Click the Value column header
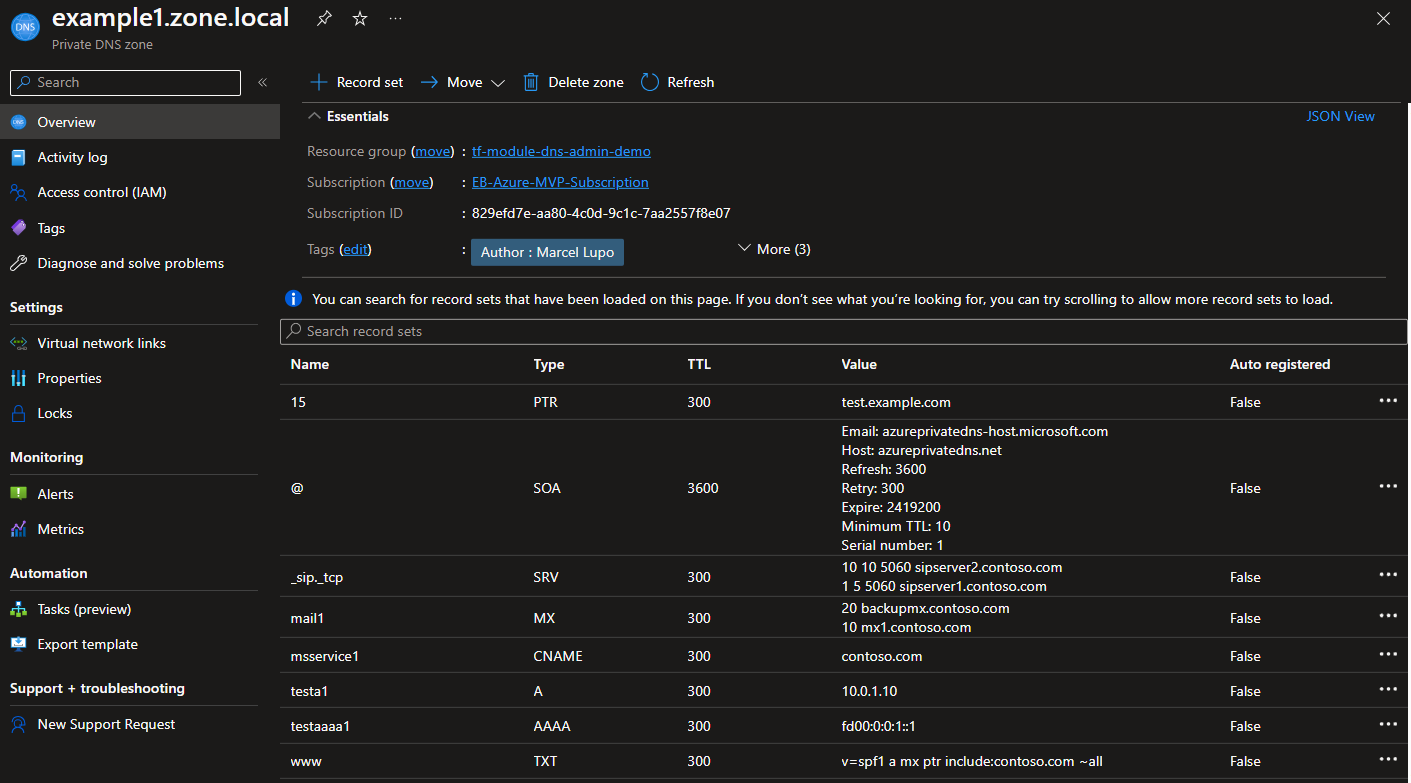 point(859,364)
